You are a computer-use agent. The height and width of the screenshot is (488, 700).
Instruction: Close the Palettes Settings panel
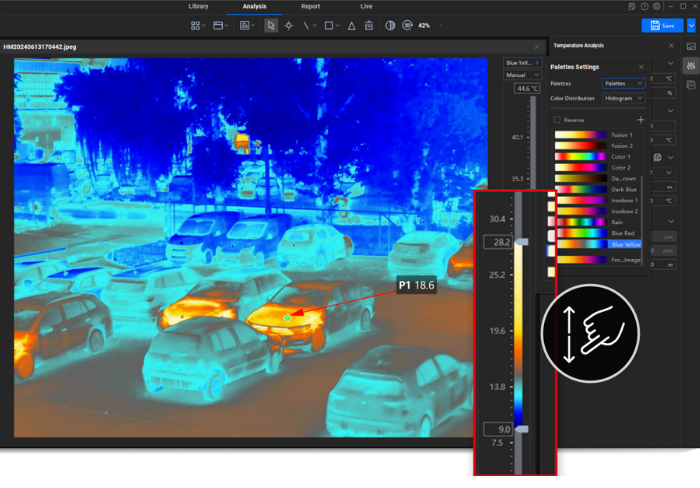(x=641, y=67)
